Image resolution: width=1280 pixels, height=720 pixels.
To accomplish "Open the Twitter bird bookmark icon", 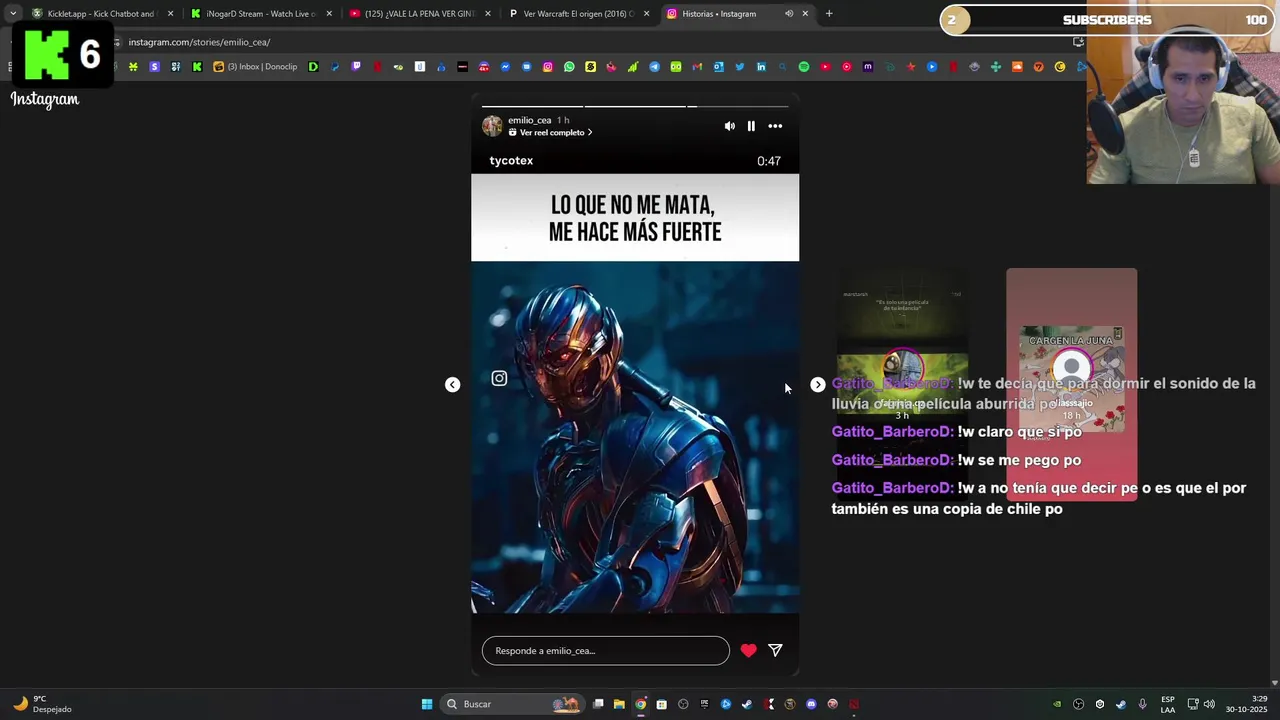I will pyautogui.click(x=740, y=67).
